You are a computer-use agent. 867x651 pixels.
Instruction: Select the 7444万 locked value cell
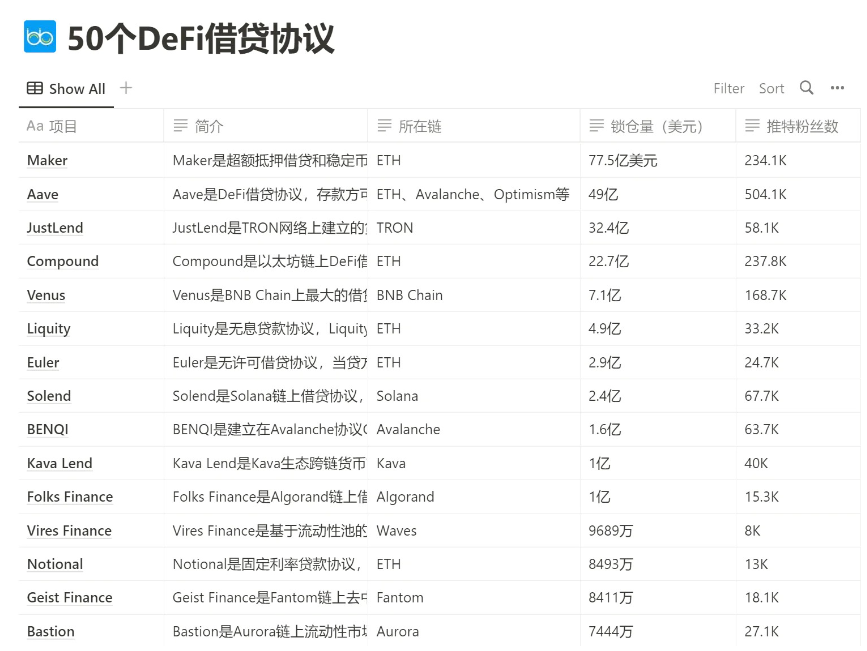658,631
